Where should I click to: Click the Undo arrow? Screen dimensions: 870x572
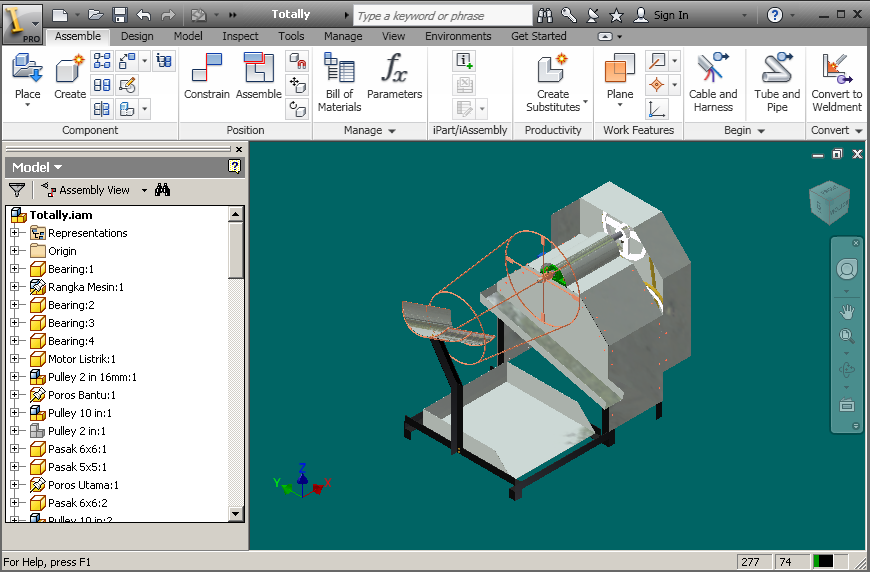click(x=144, y=15)
